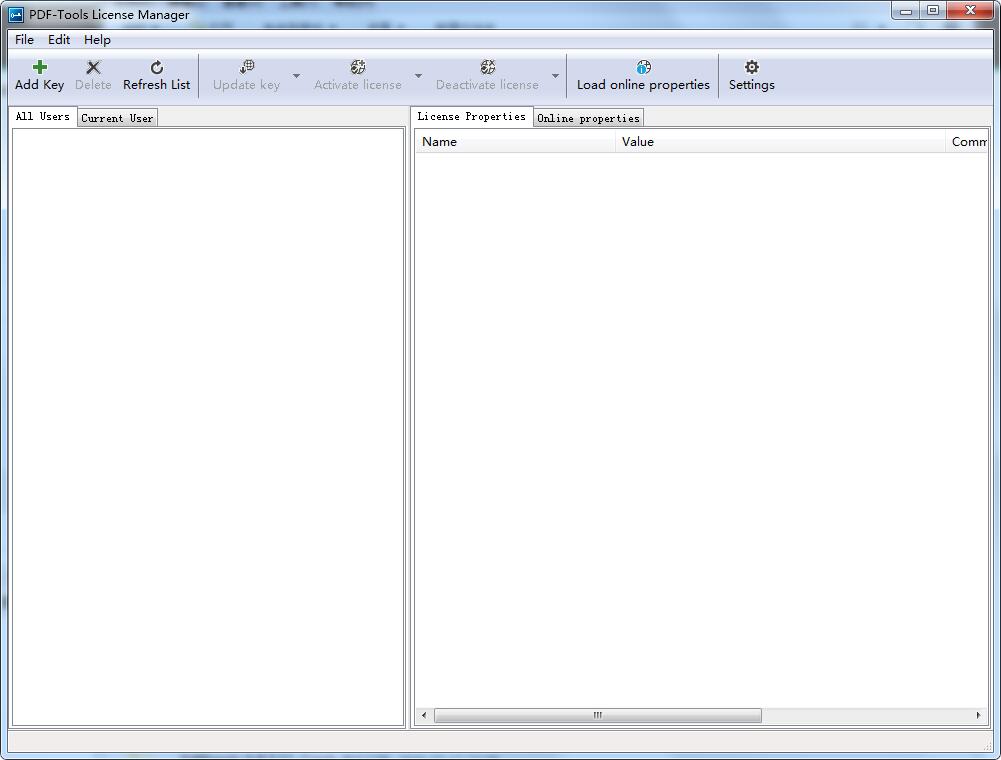This screenshot has width=1001, height=760.
Task: Click the Activate license globe icon
Action: (358, 66)
